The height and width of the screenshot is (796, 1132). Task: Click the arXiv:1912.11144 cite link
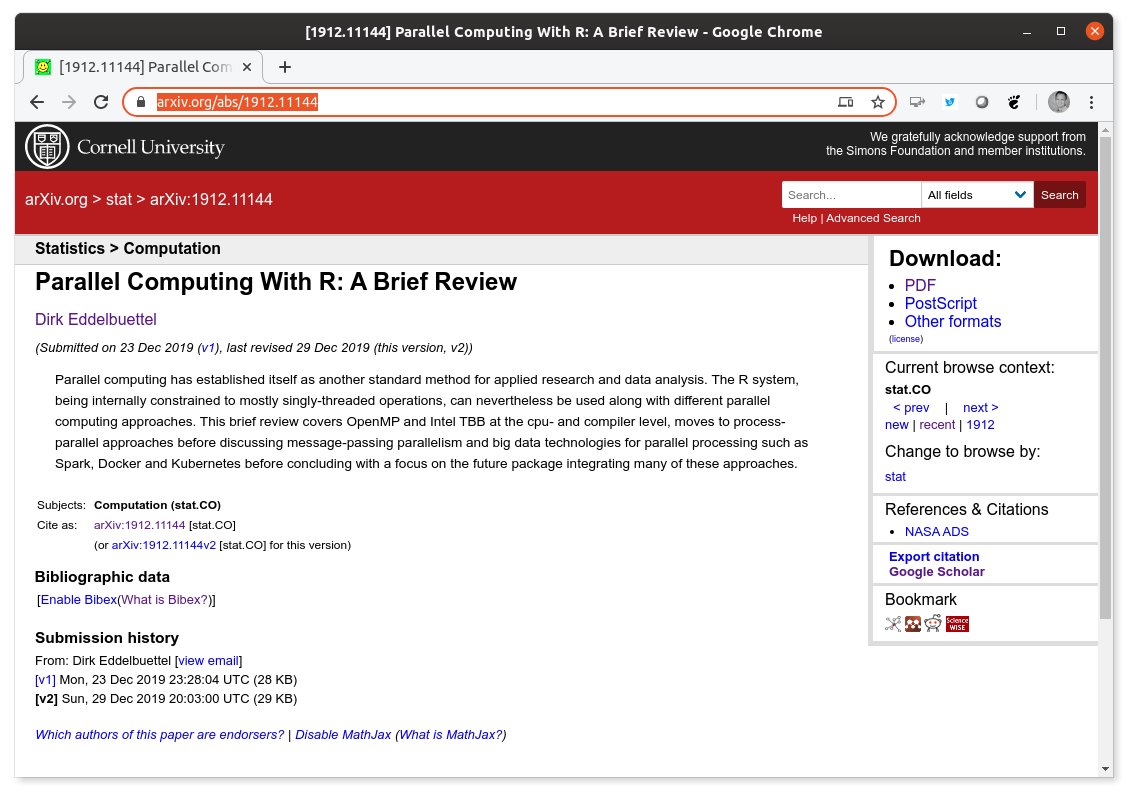(139, 525)
